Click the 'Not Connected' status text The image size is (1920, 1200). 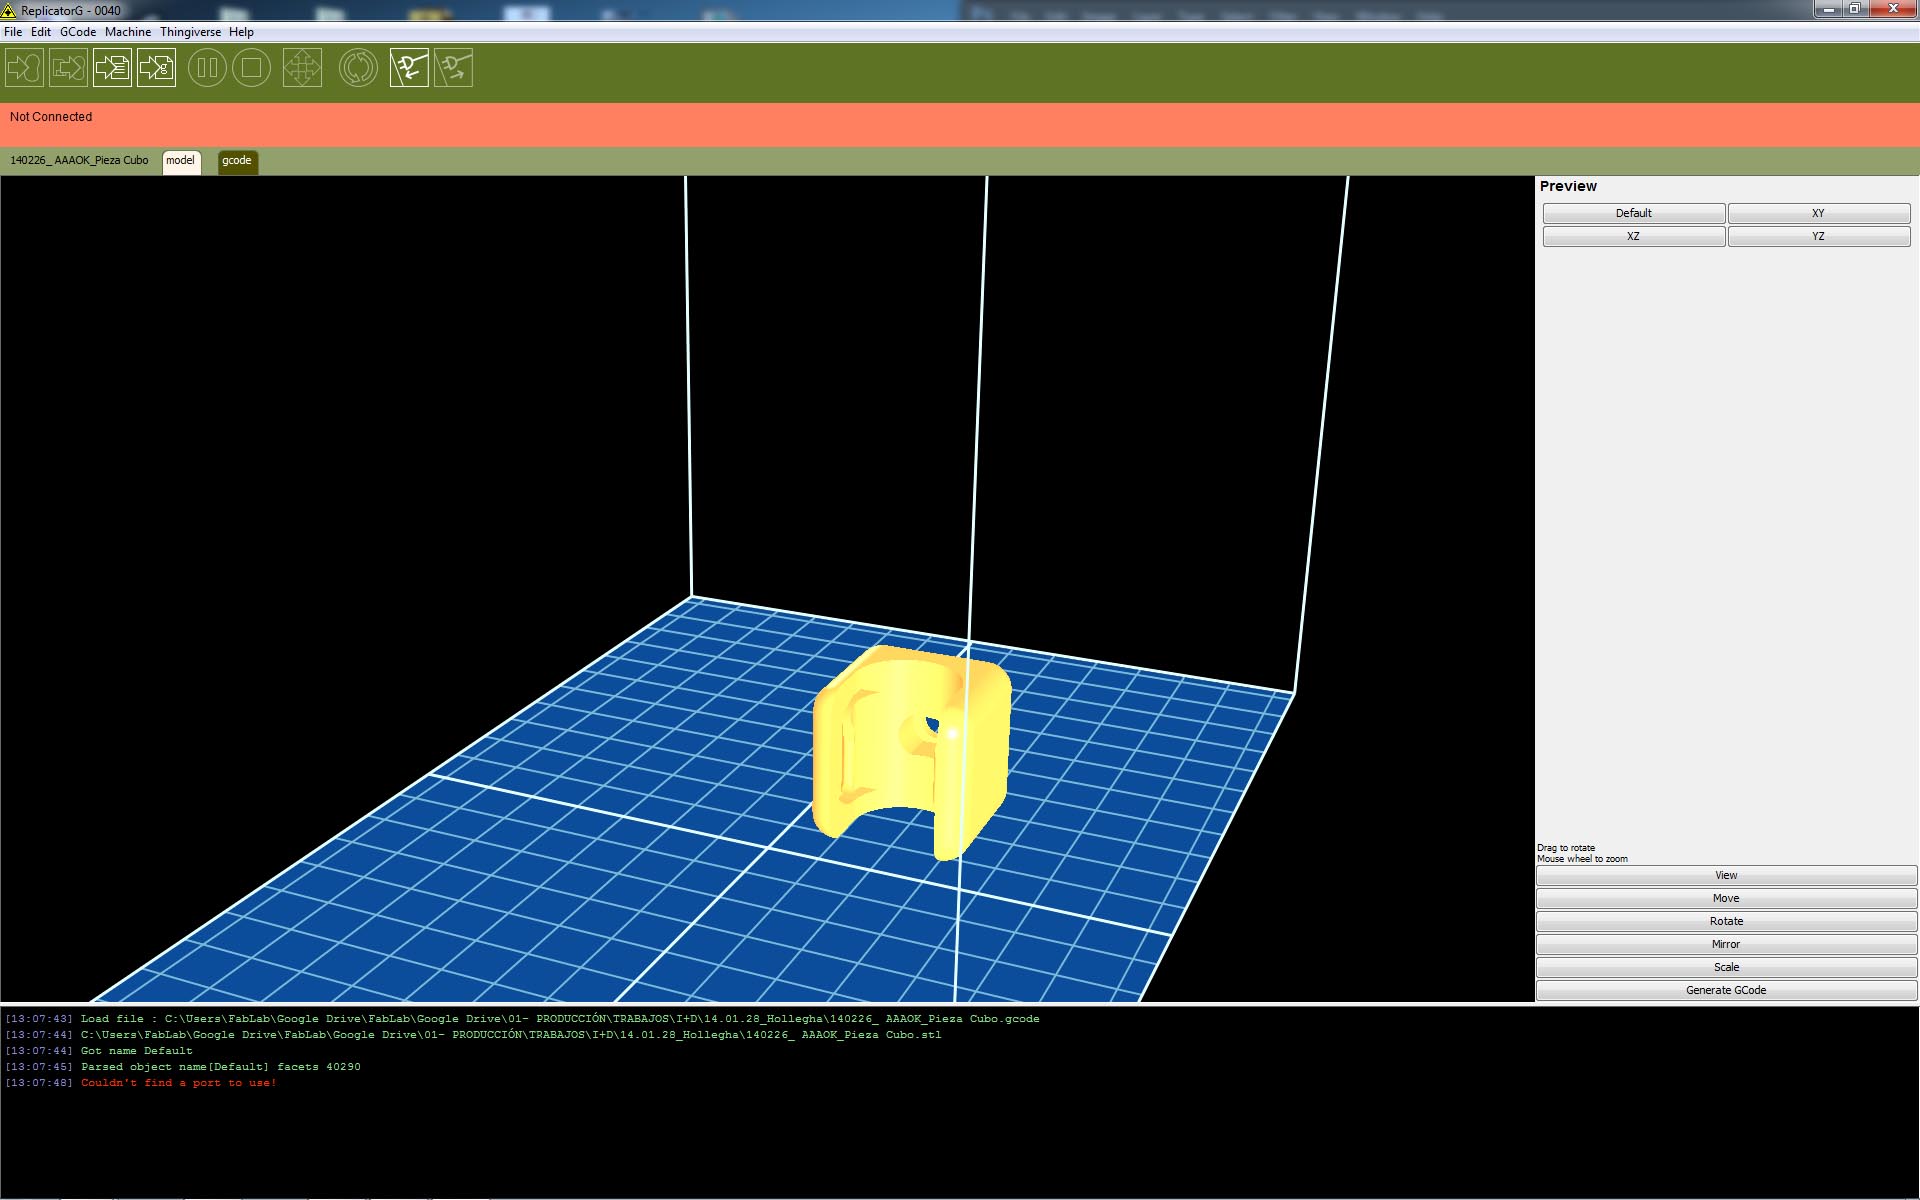tap(51, 117)
